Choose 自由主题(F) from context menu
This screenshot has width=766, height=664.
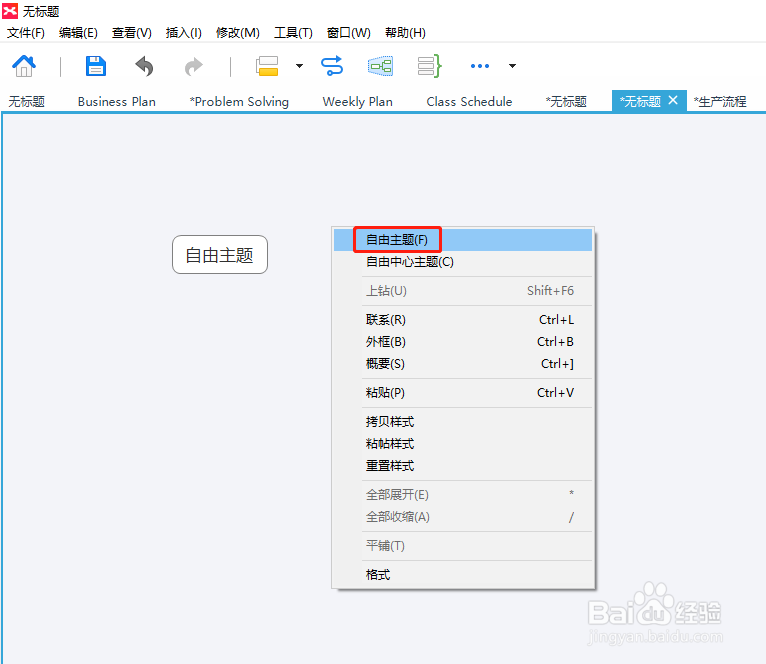463,240
